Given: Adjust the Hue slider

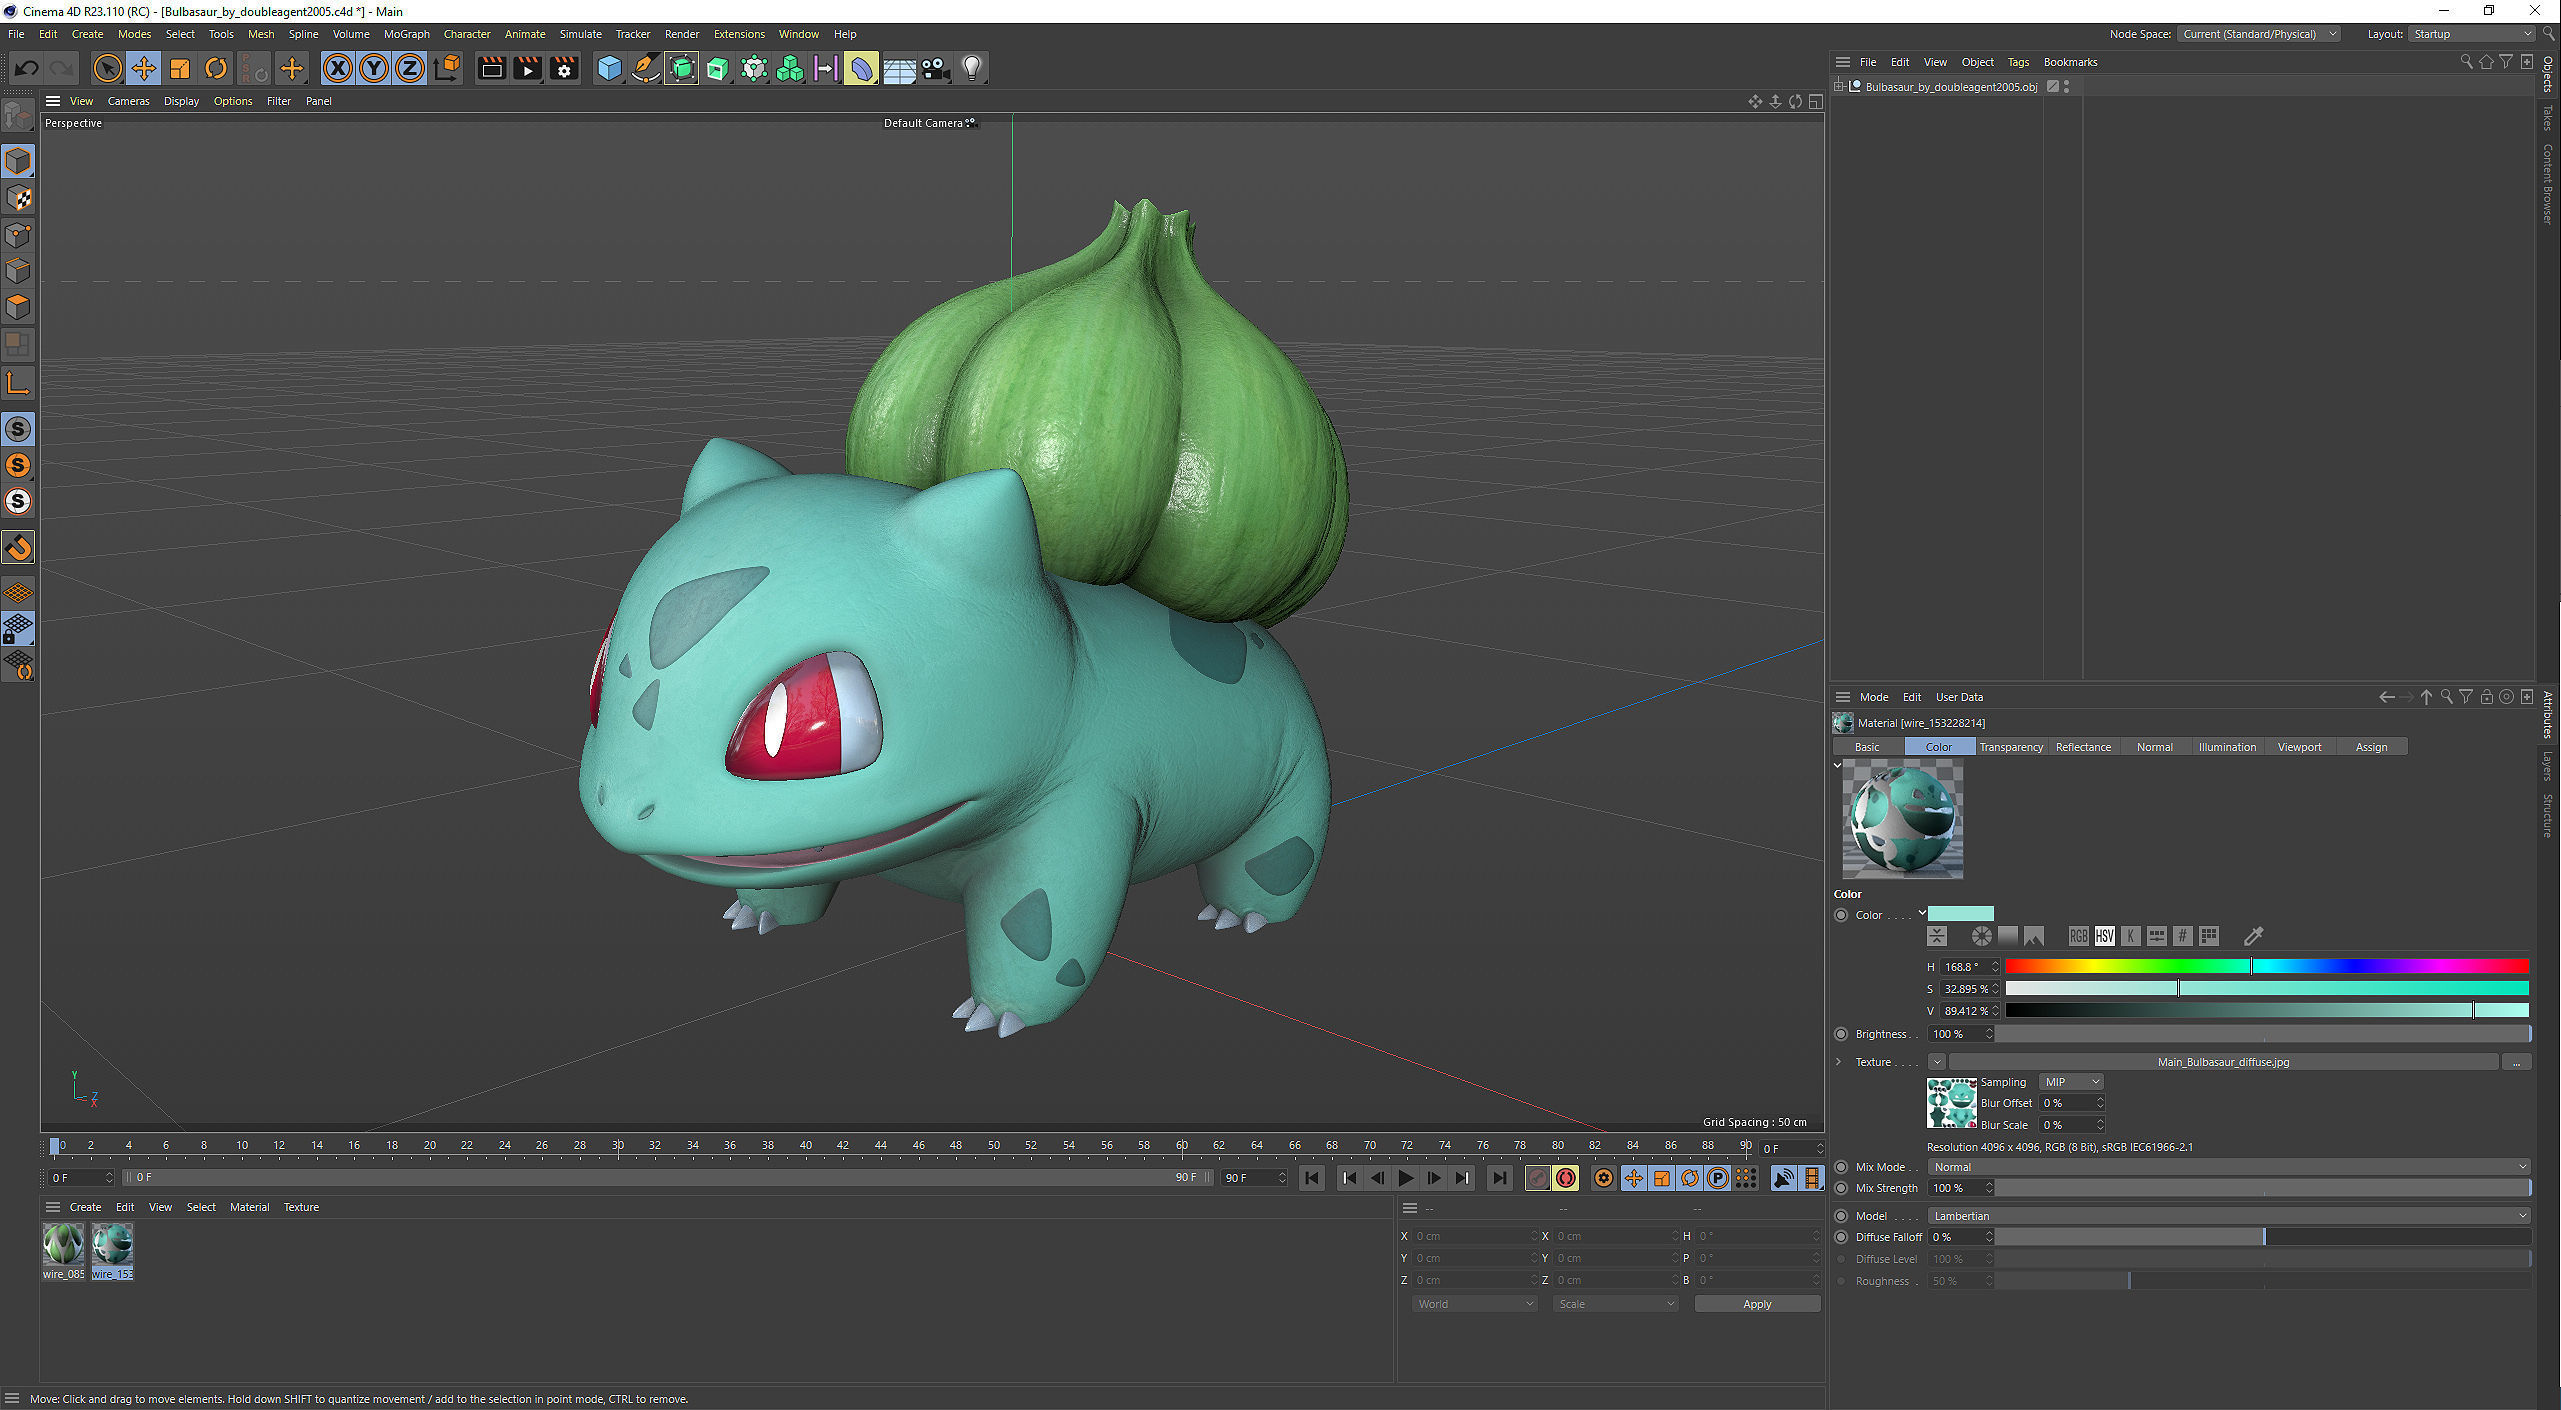Looking at the screenshot, I should [x=2267, y=966].
